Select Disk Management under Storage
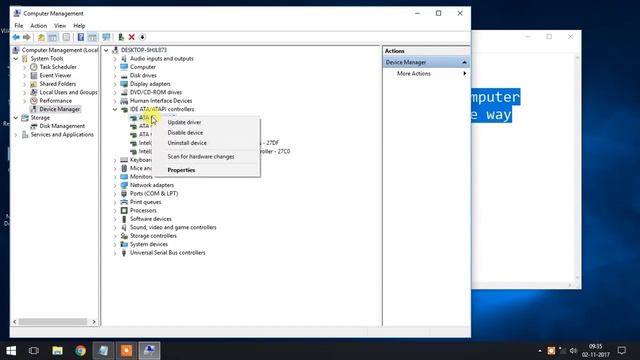Screen dimensions: 640x360 (x=62, y=126)
